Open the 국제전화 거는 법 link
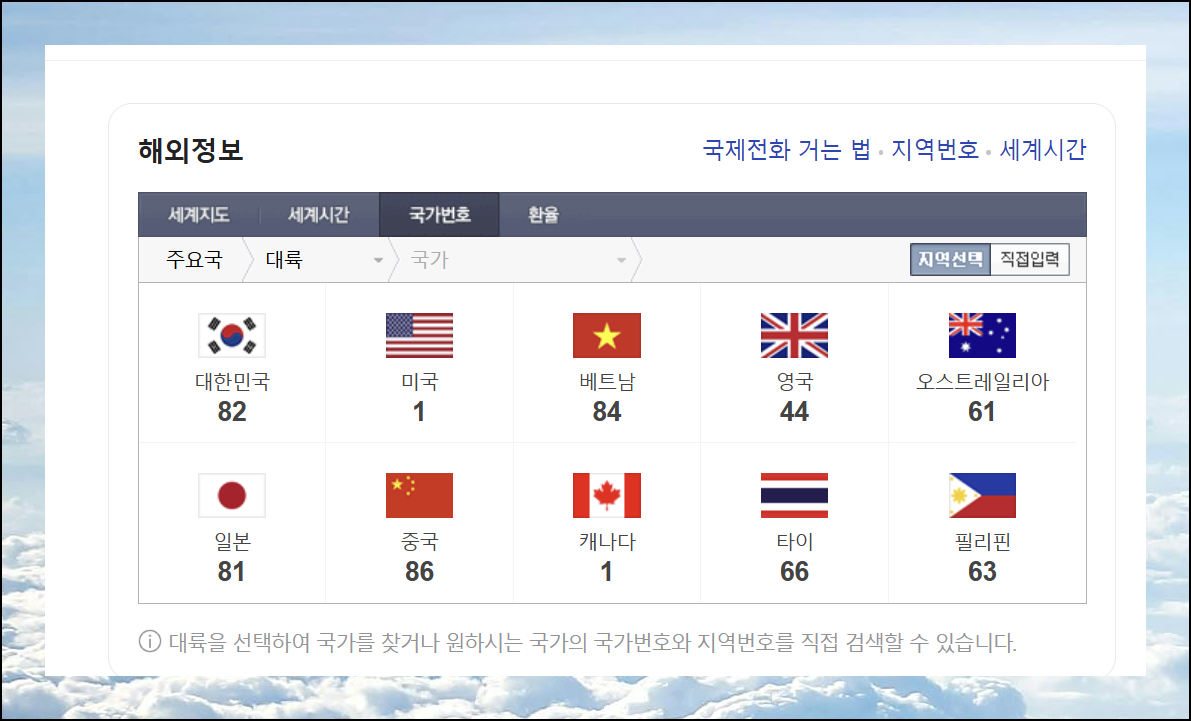 [x=786, y=150]
